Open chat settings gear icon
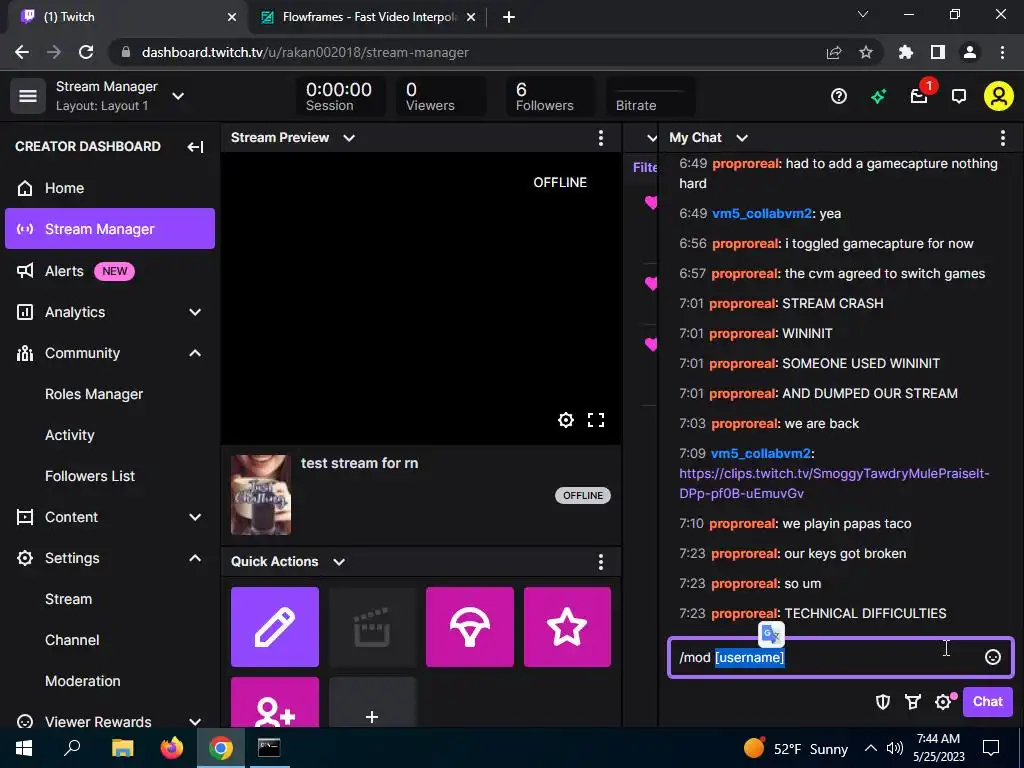This screenshot has width=1024, height=768. (943, 702)
